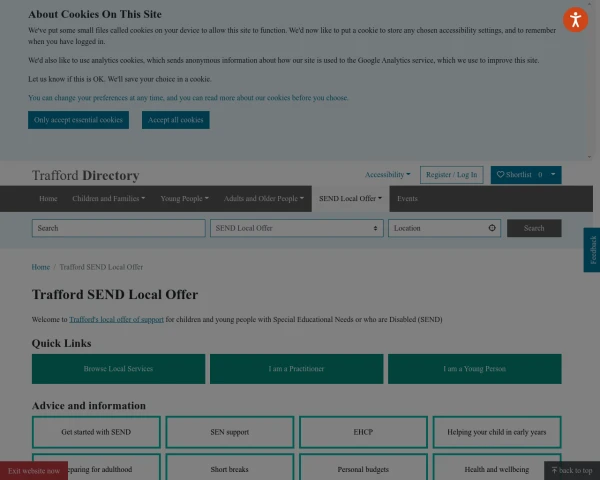Click the back to top button
600x480 pixels.
point(571,470)
